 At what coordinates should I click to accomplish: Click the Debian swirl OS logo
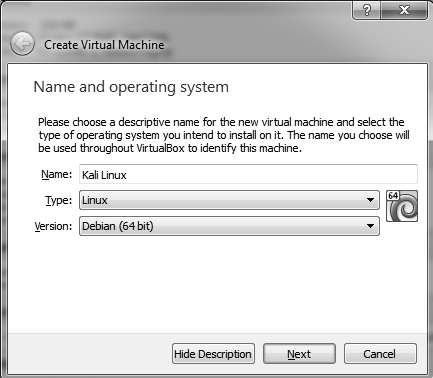402,206
